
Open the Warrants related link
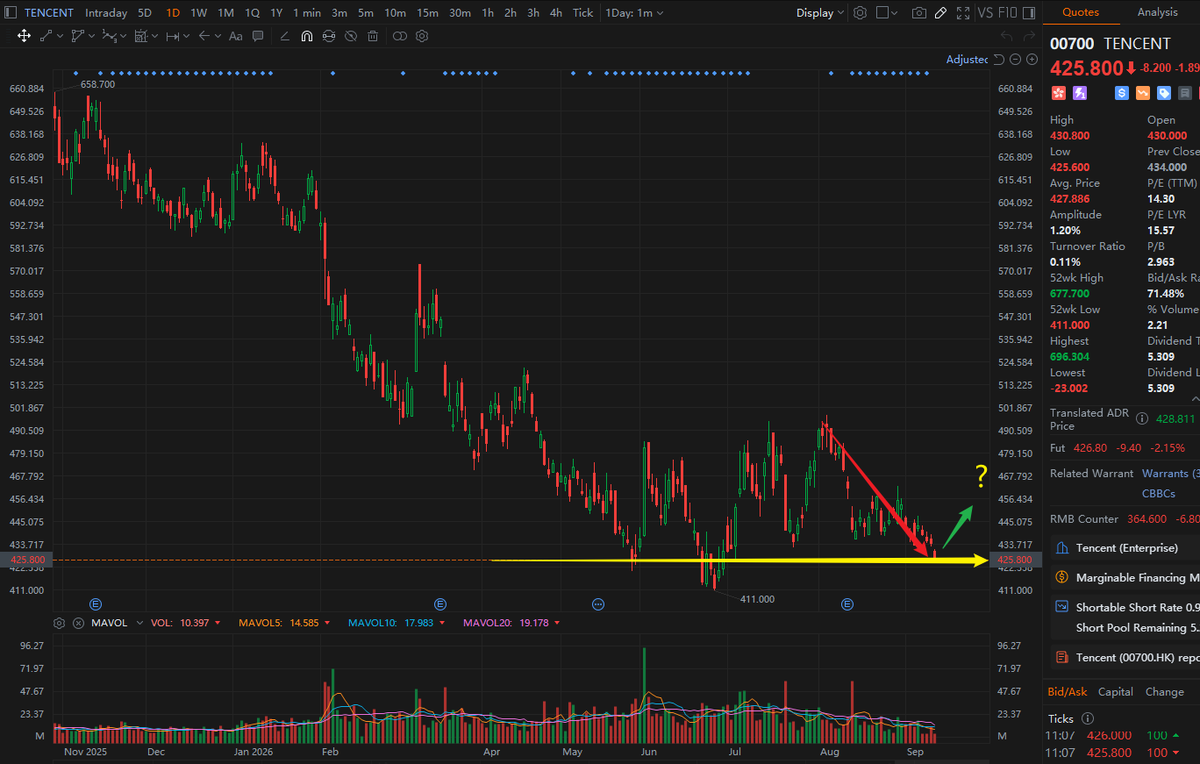point(1169,473)
